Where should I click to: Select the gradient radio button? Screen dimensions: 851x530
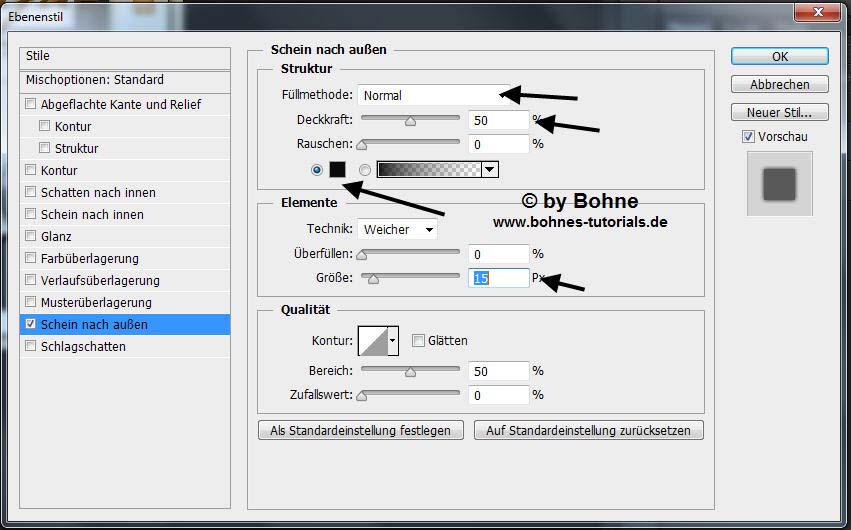[x=364, y=170]
